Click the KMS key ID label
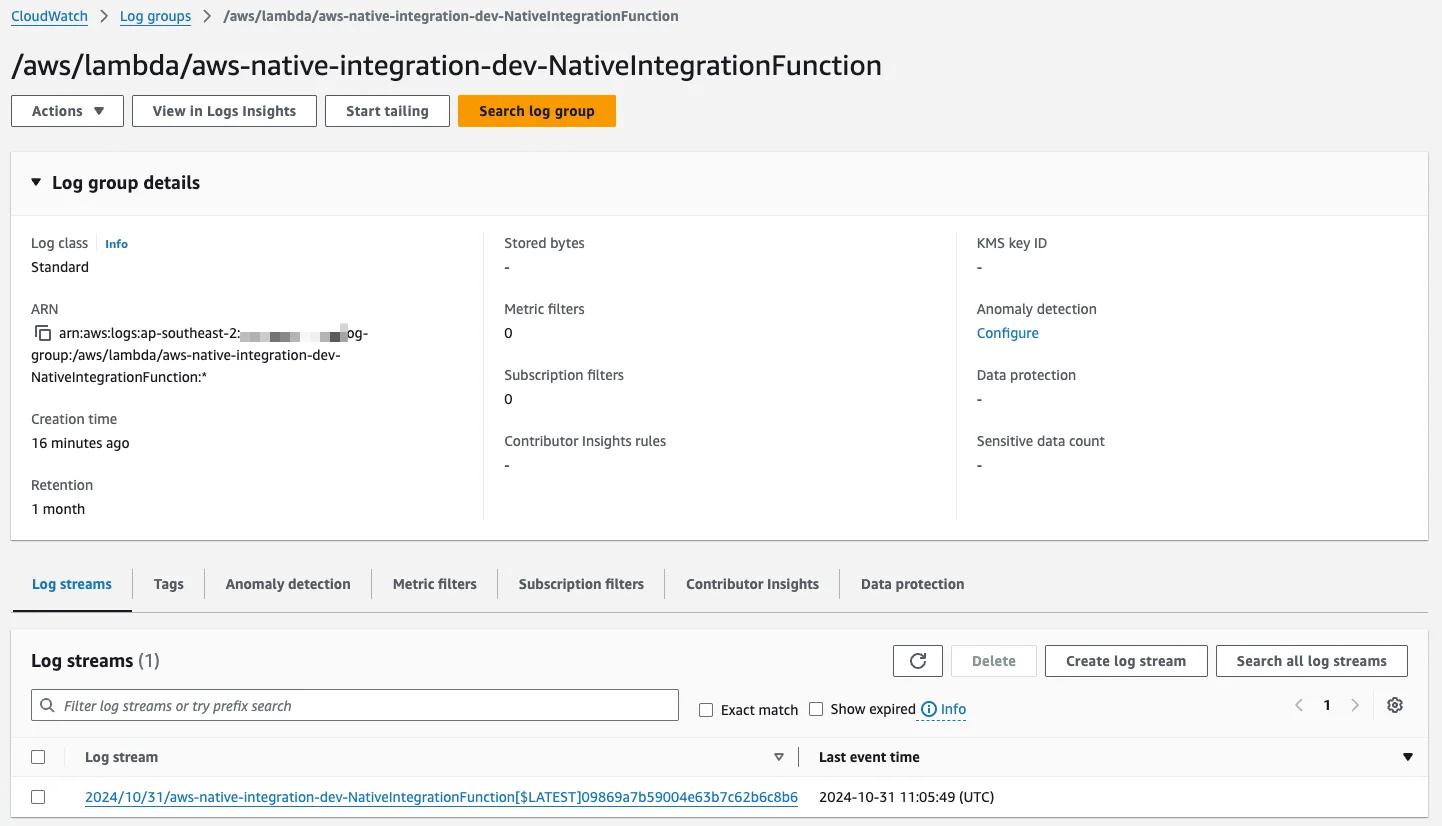The height and width of the screenshot is (826, 1442). point(1012,243)
